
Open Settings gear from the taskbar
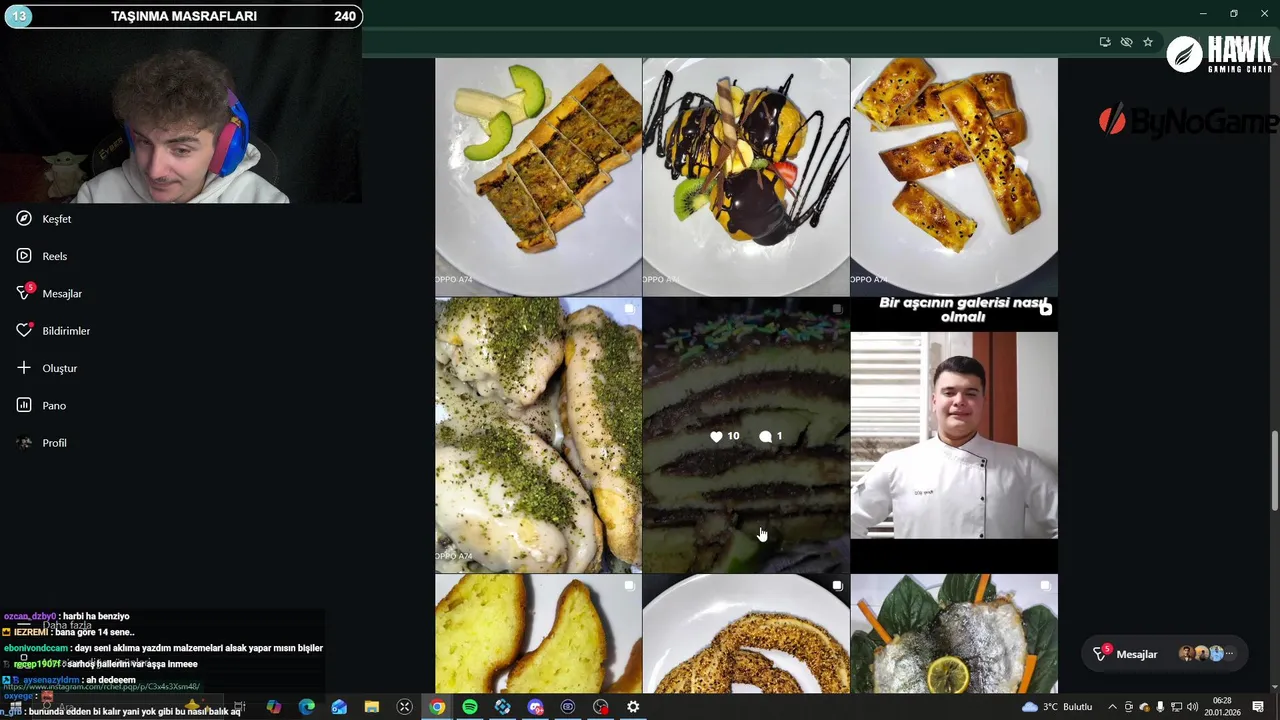633,707
